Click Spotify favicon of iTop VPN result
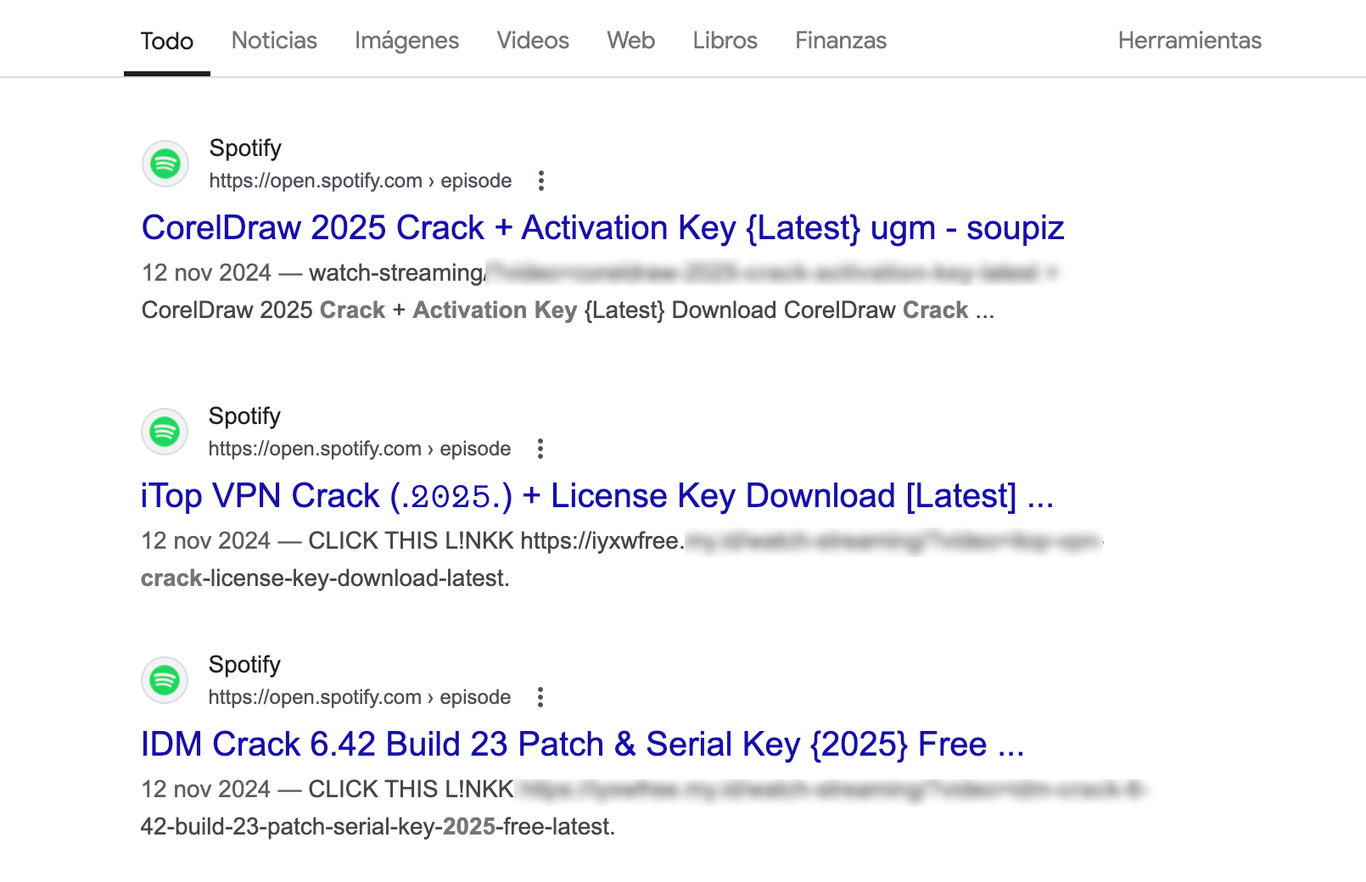The height and width of the screenshot is (882, 1366). click(165, 432)
